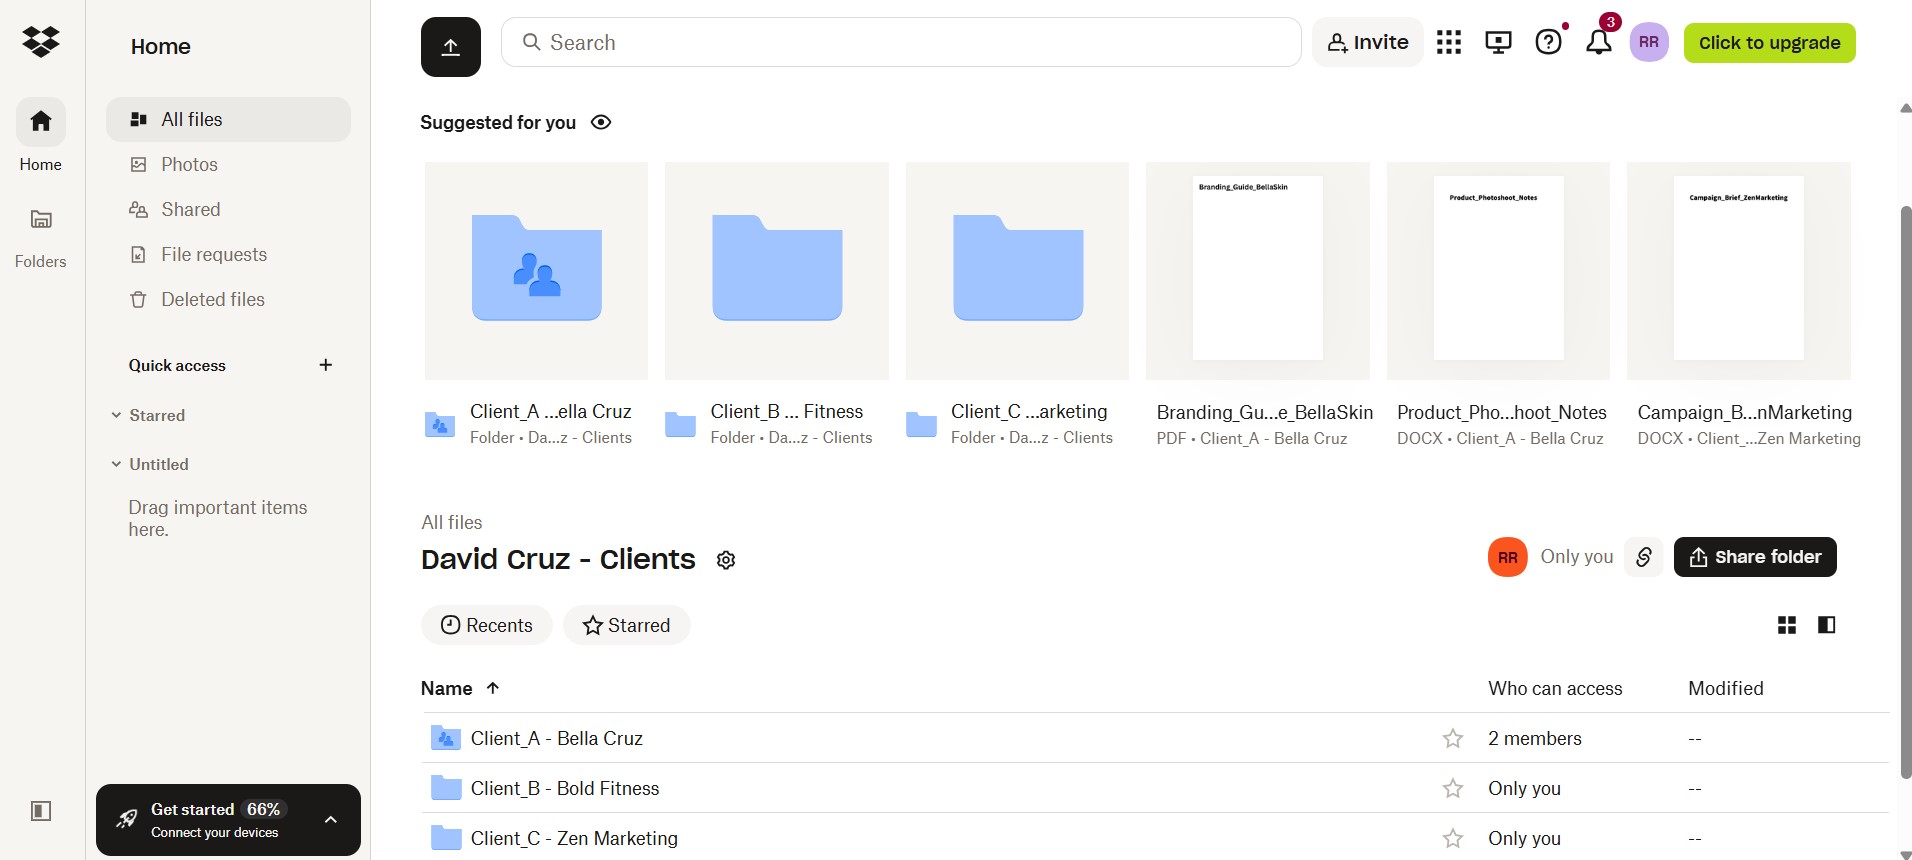Open Photos in sidebar
Image resolution: width=1912 pixels, height=860 pixels.
(228, 164)
